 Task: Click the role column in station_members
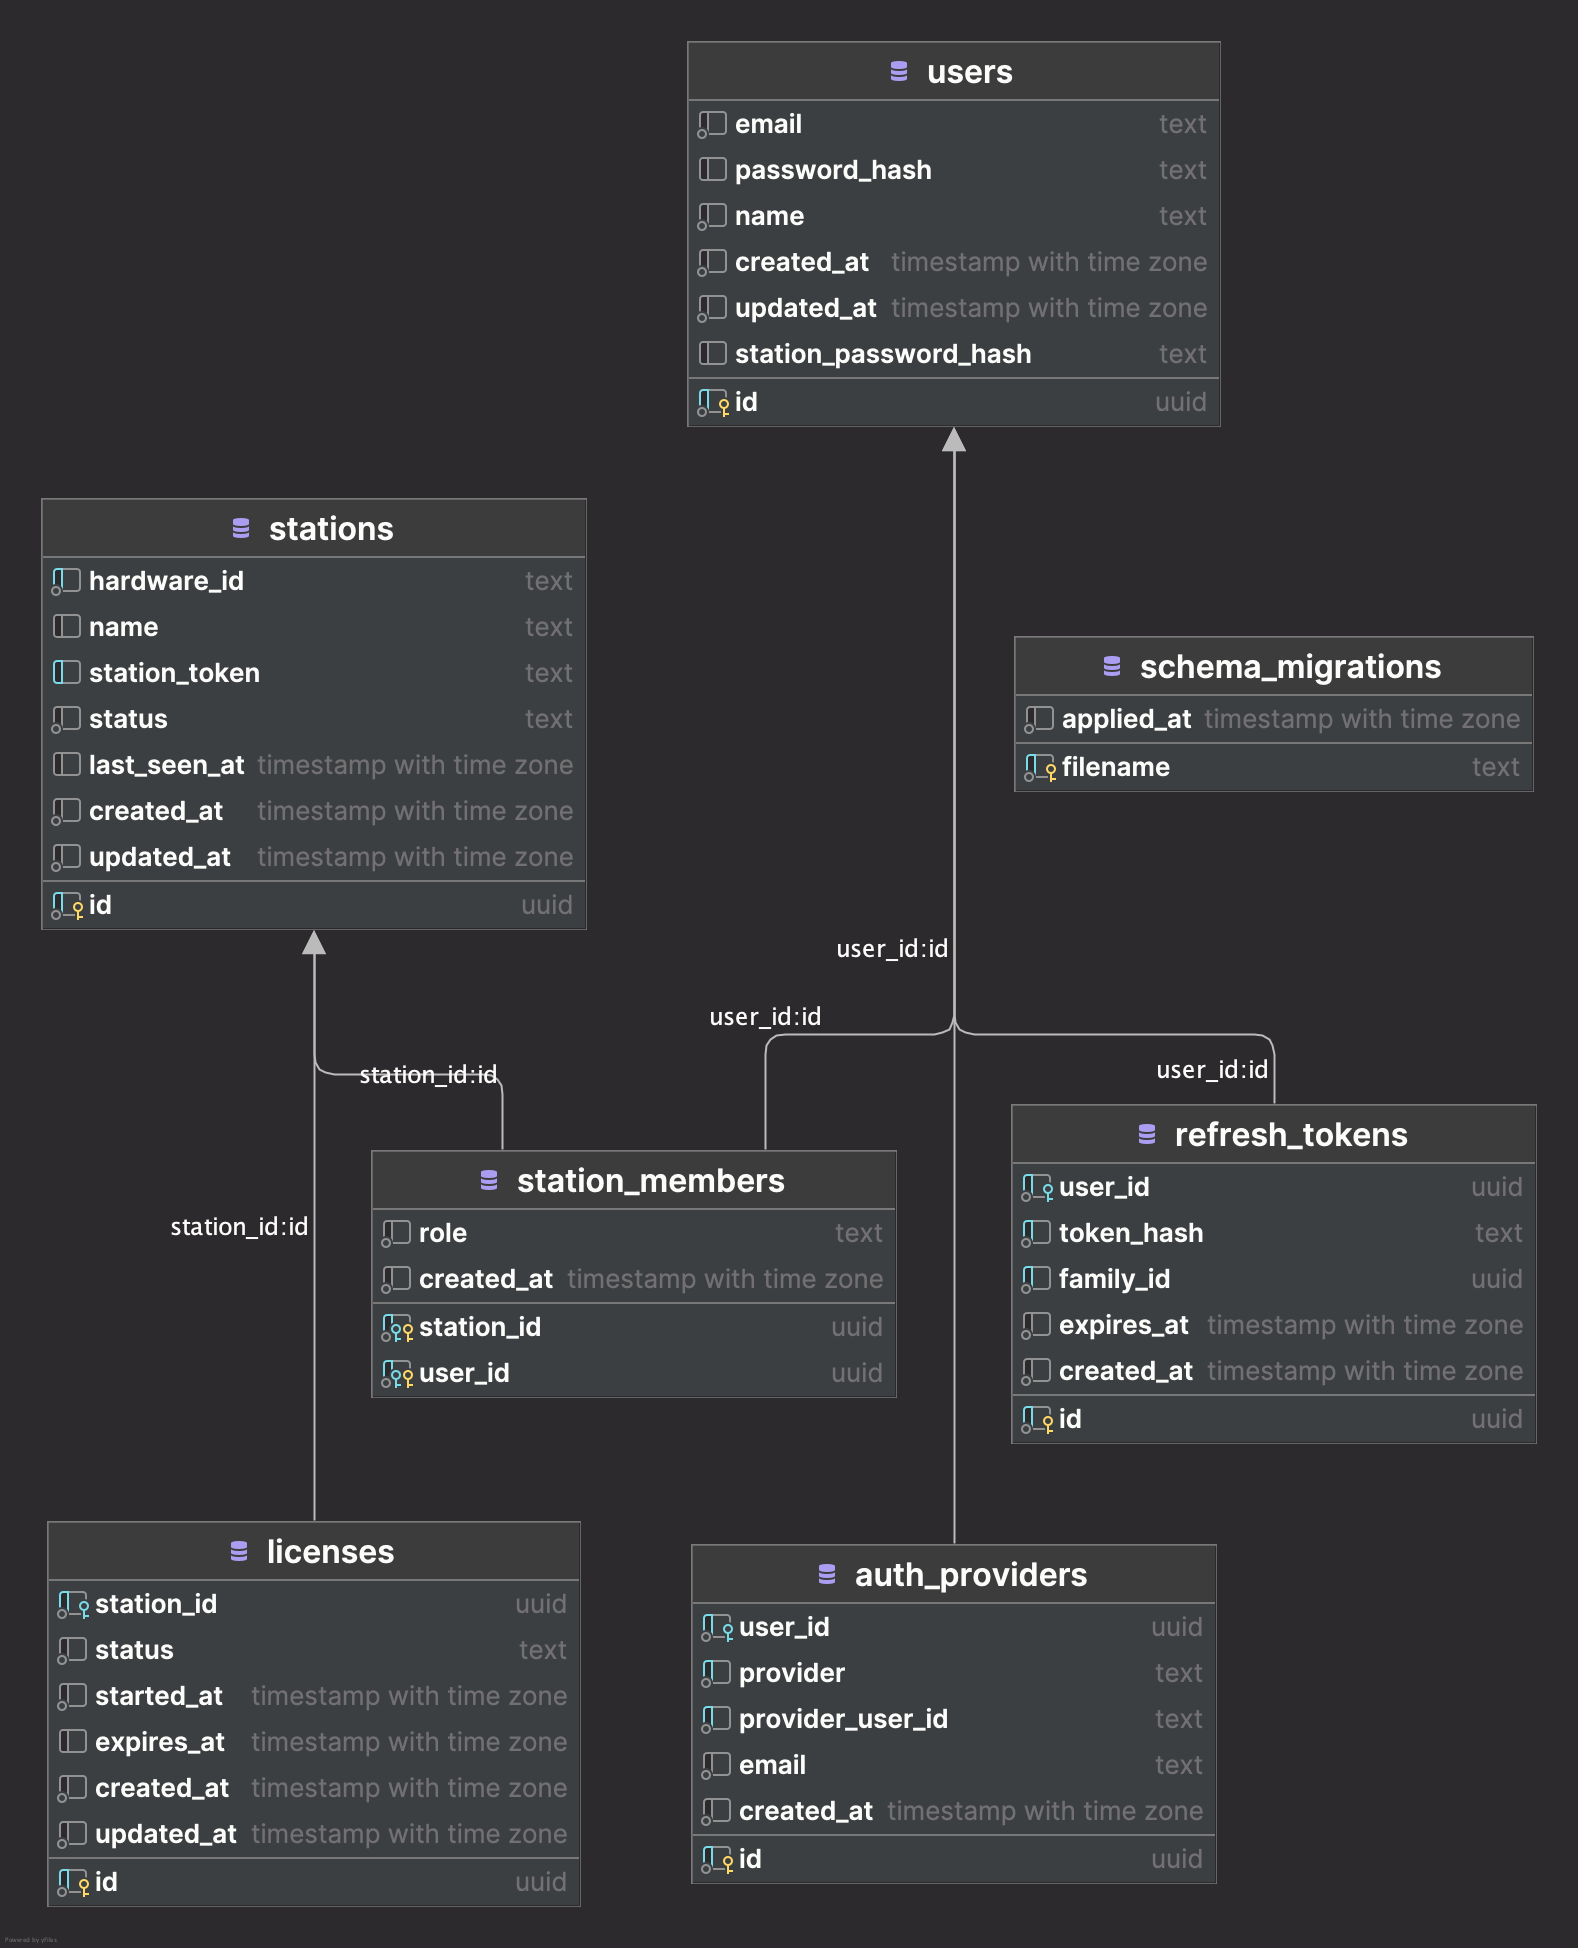[634, 1233]
